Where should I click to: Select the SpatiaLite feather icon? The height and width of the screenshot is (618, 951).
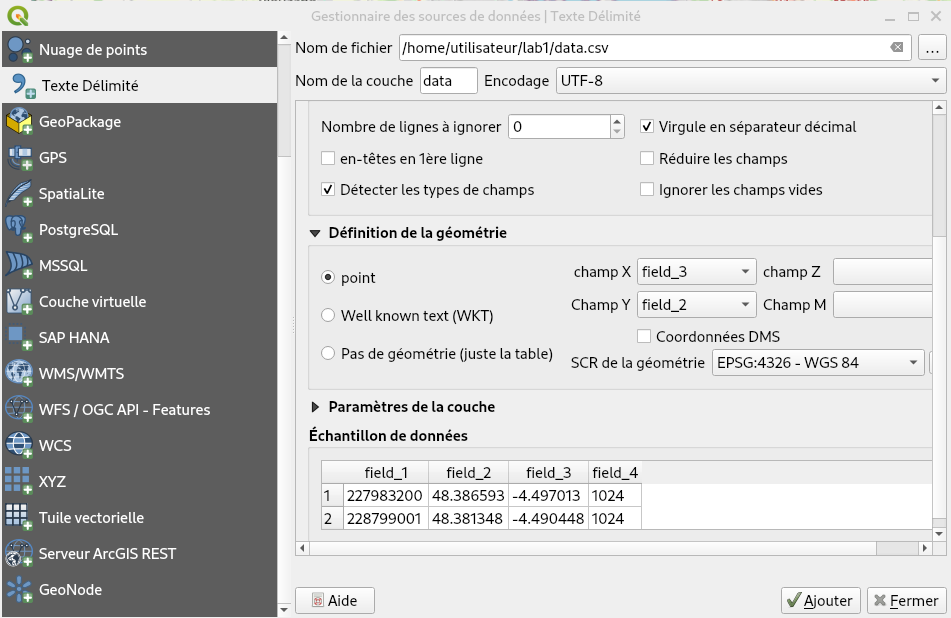pos(19,194)
